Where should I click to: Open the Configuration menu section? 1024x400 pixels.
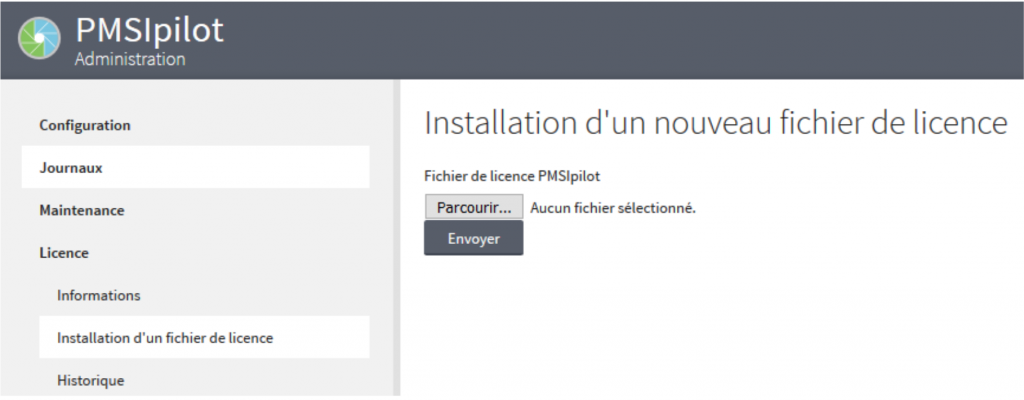85,125
